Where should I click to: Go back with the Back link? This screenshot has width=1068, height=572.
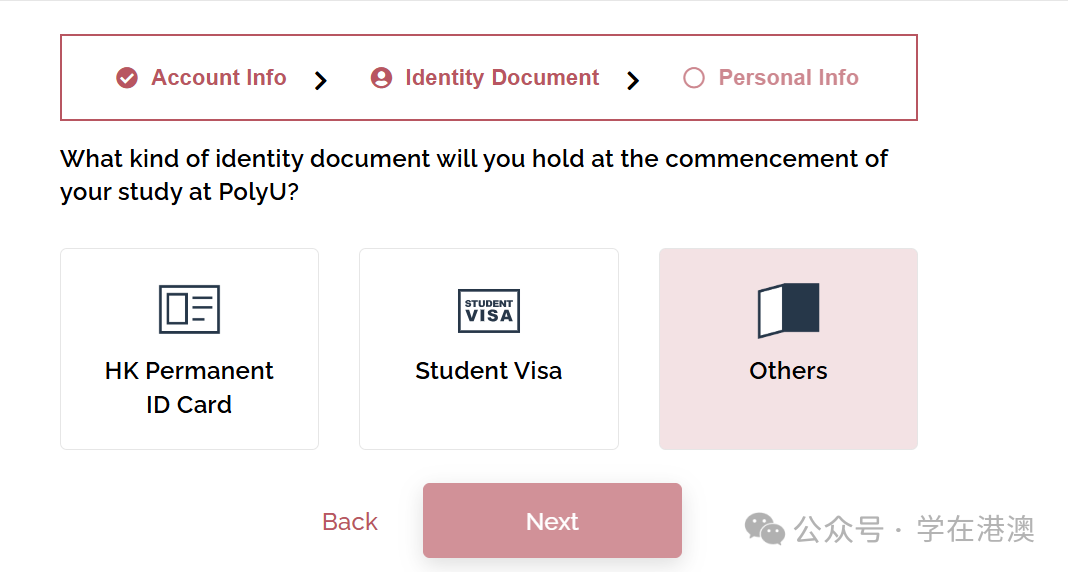point(350,522)
